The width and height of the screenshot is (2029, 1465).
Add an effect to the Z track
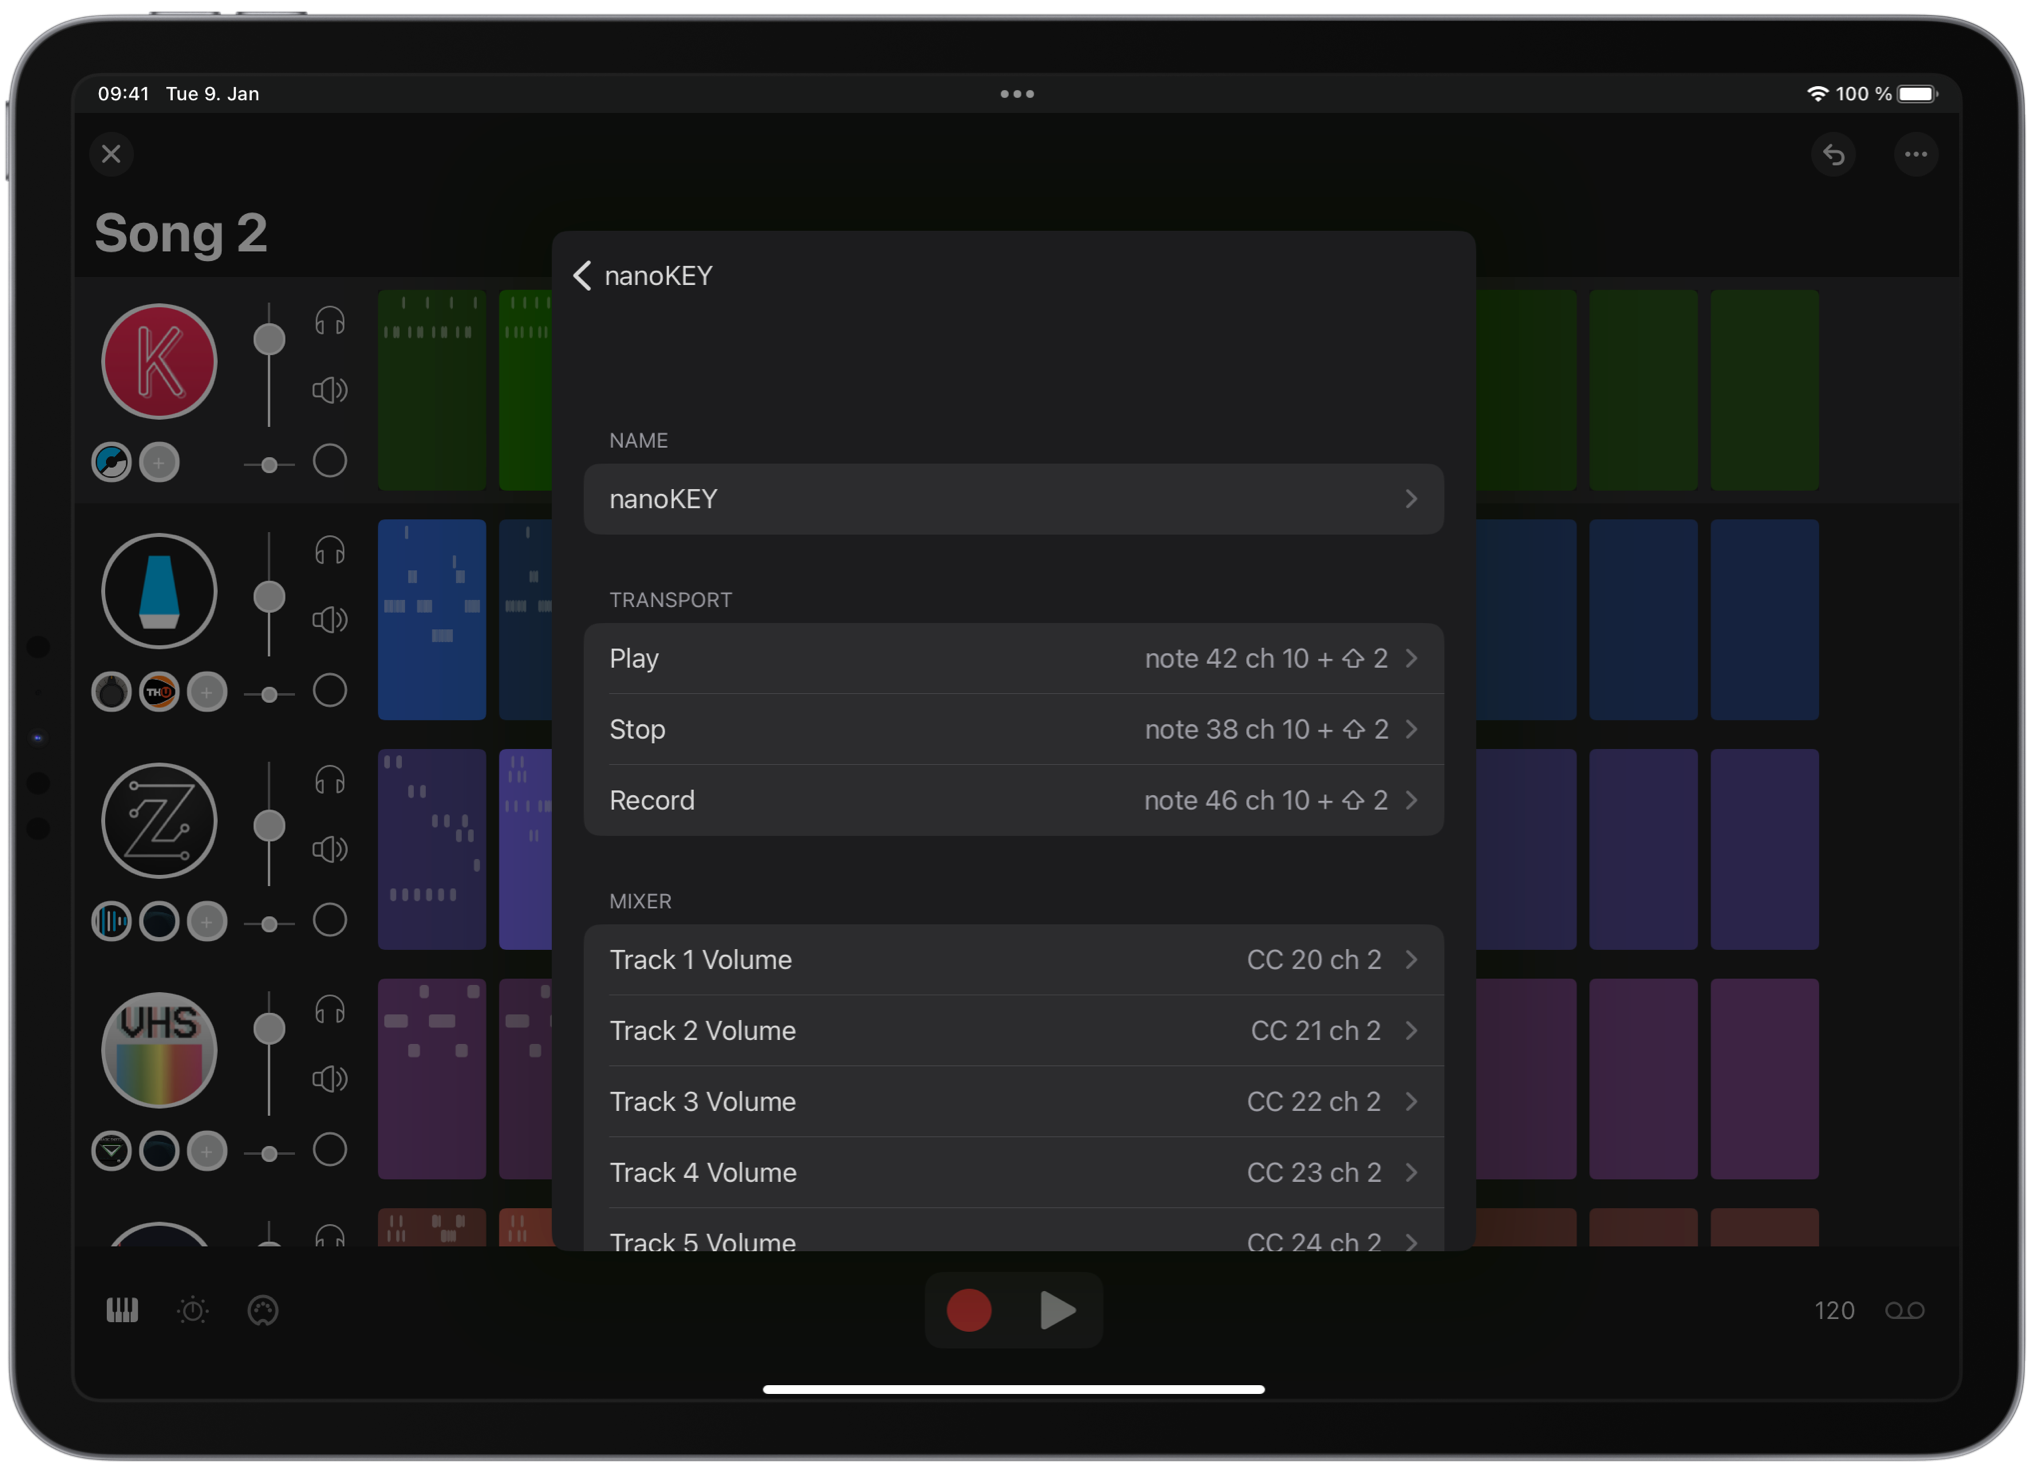coord(207,921)
